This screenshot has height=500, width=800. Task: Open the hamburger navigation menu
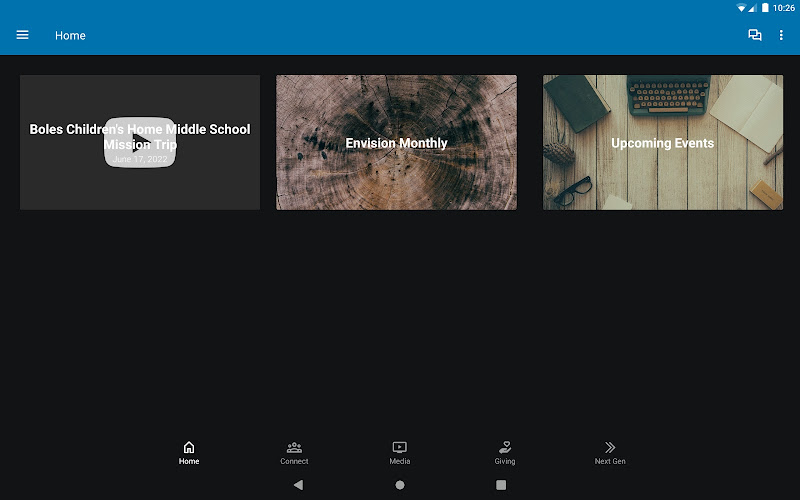(22, 35)
